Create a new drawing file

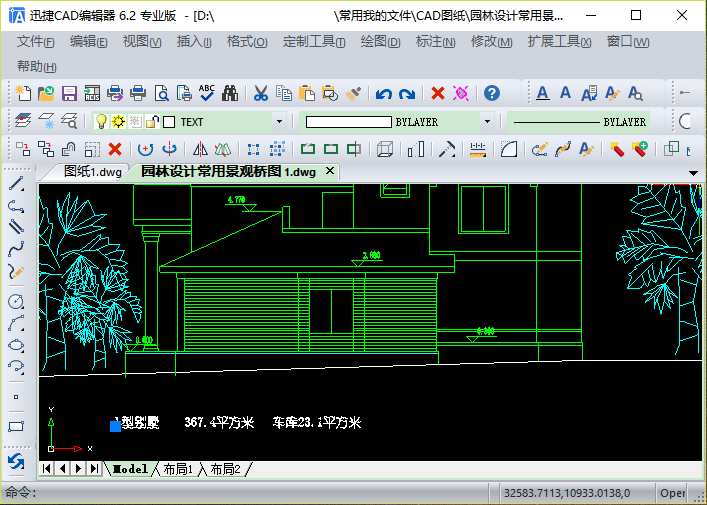pyautogui.click(x=23, y=93)
